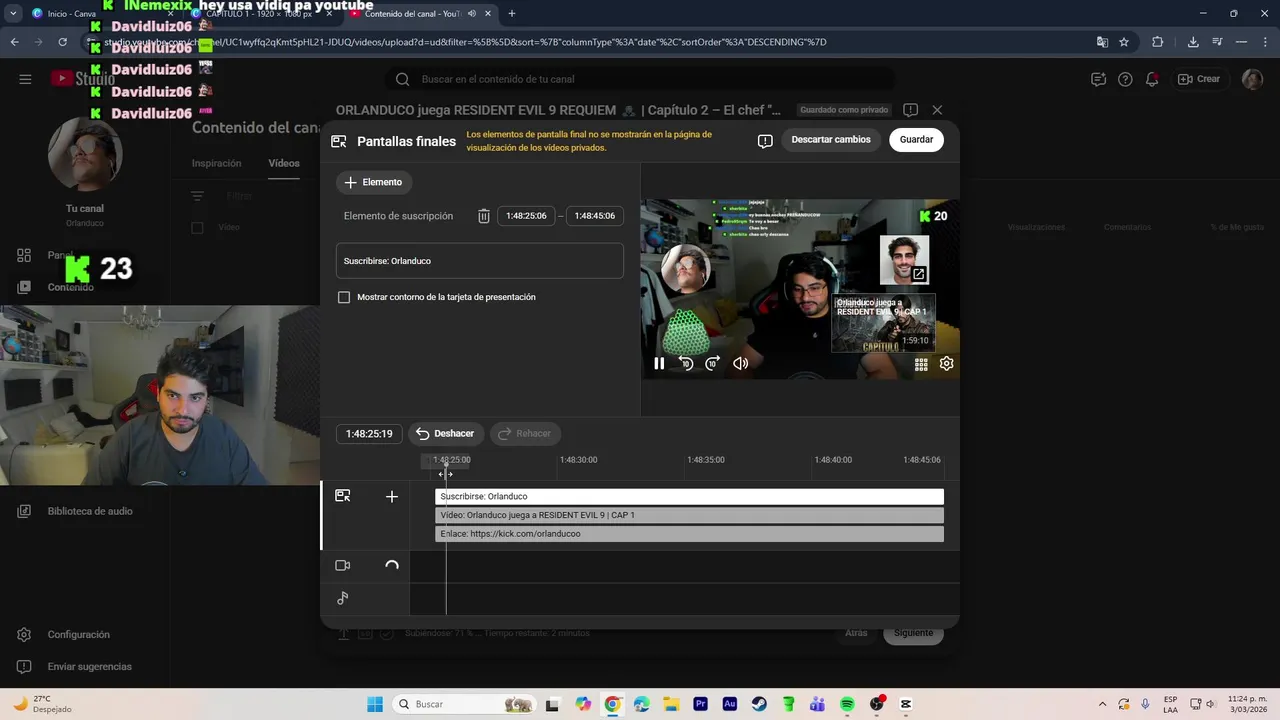This screenshot has height=720, width=1280.
Task: Click browser back arrow
Action: coord(14,42)
